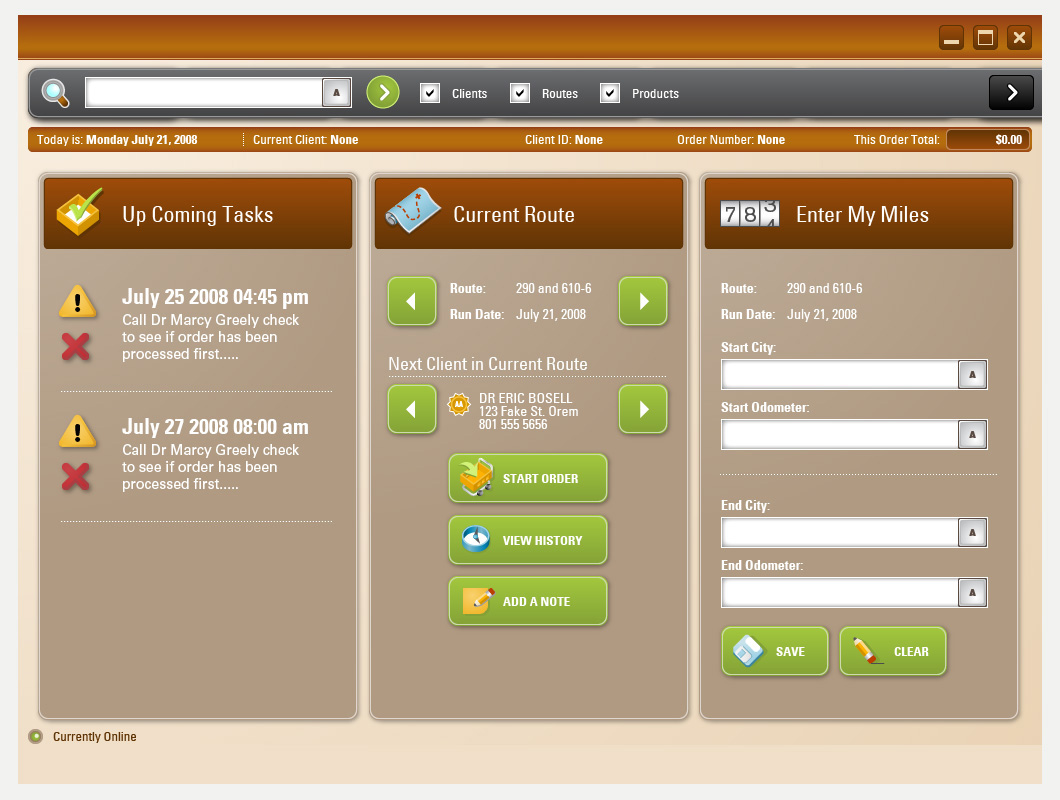The width and height of the screenshot is (1060, 800).
Task: Advance to next client with right arrow
Action: pyautogui.click(x=643, y=409)
